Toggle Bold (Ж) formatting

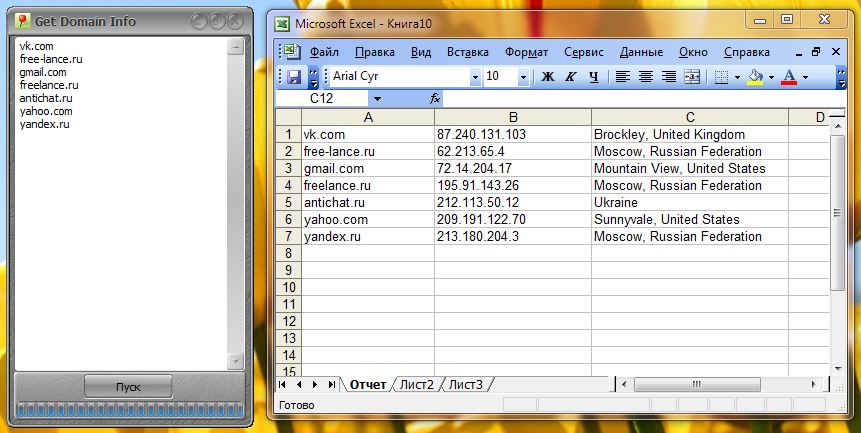click(547, 77)
